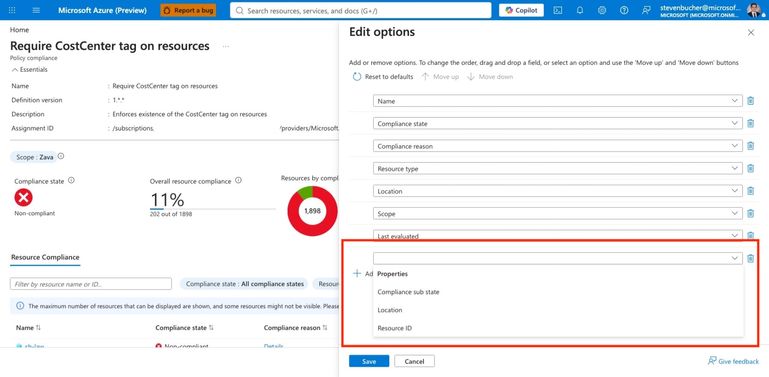
Task: Open the Resource type field dropdown
Action: 558,169
